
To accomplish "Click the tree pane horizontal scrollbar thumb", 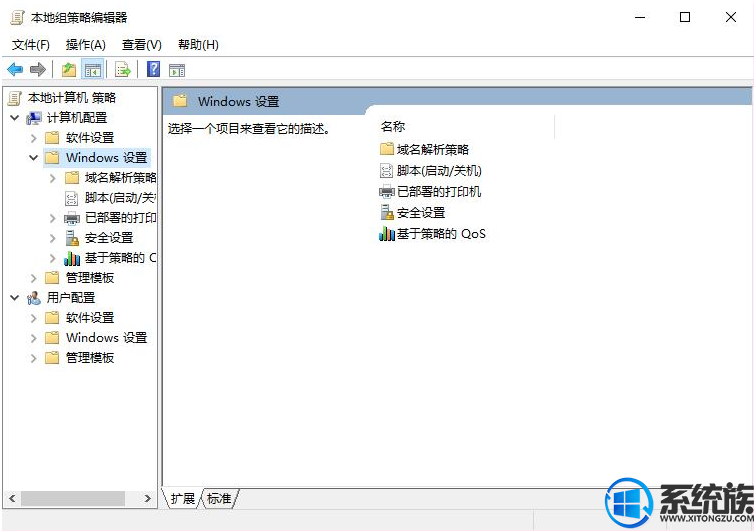I will click(73, 499).
